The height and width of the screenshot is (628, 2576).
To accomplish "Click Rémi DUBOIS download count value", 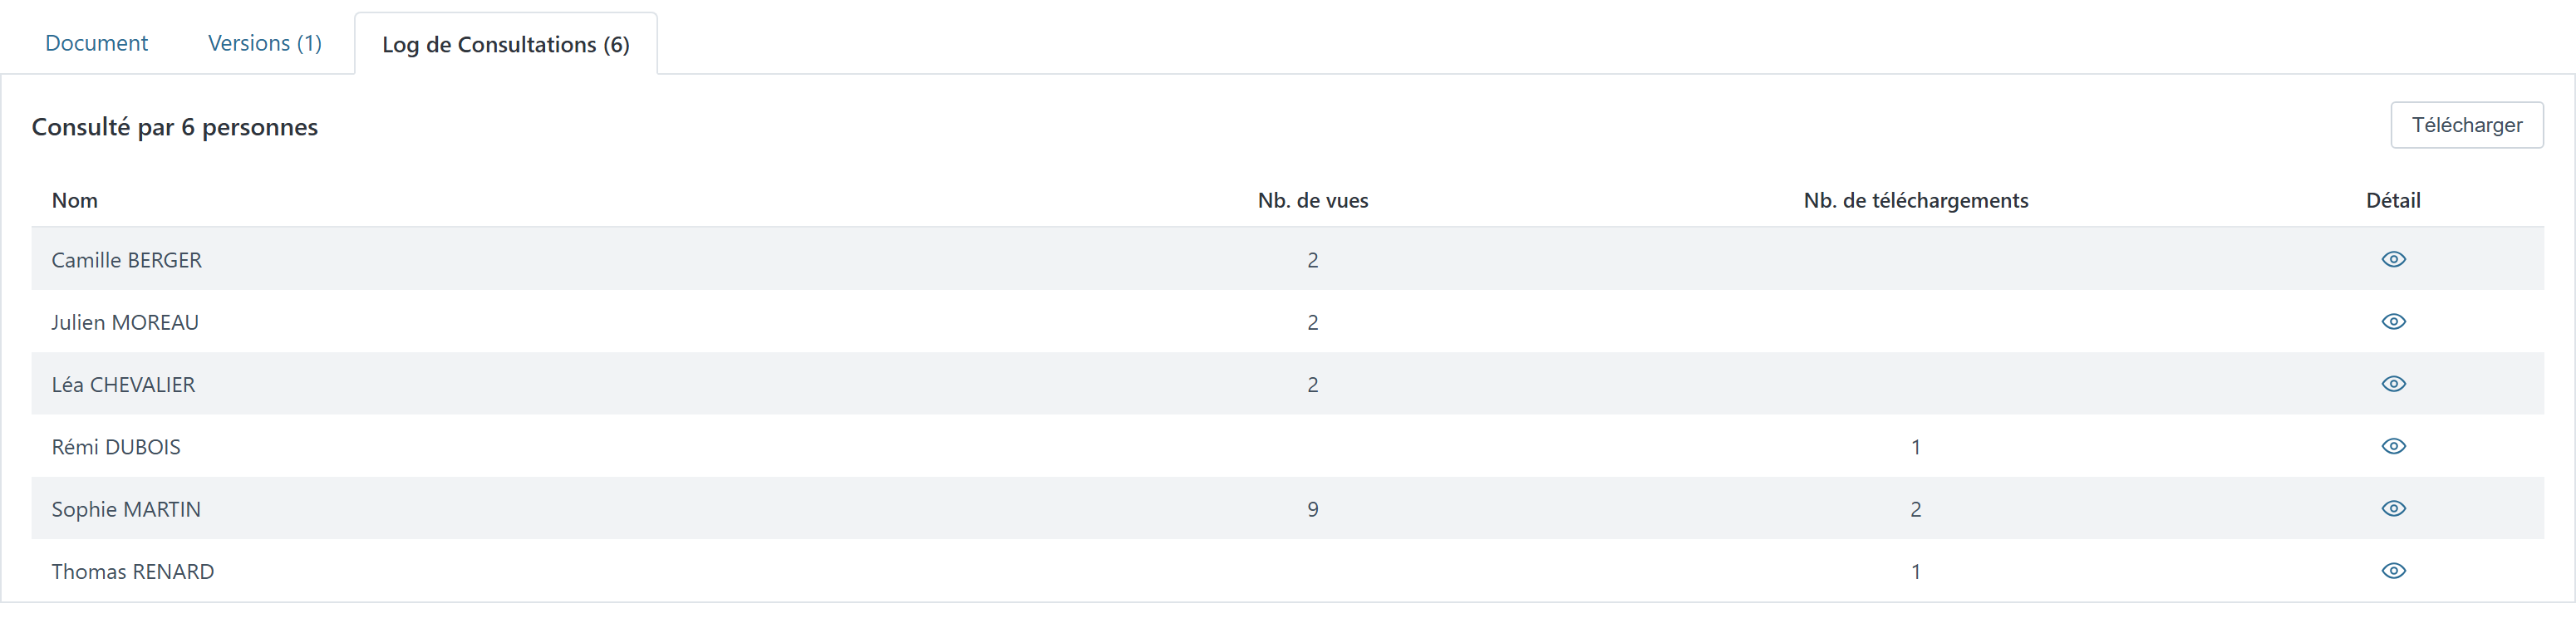I will coord(1916,447).
